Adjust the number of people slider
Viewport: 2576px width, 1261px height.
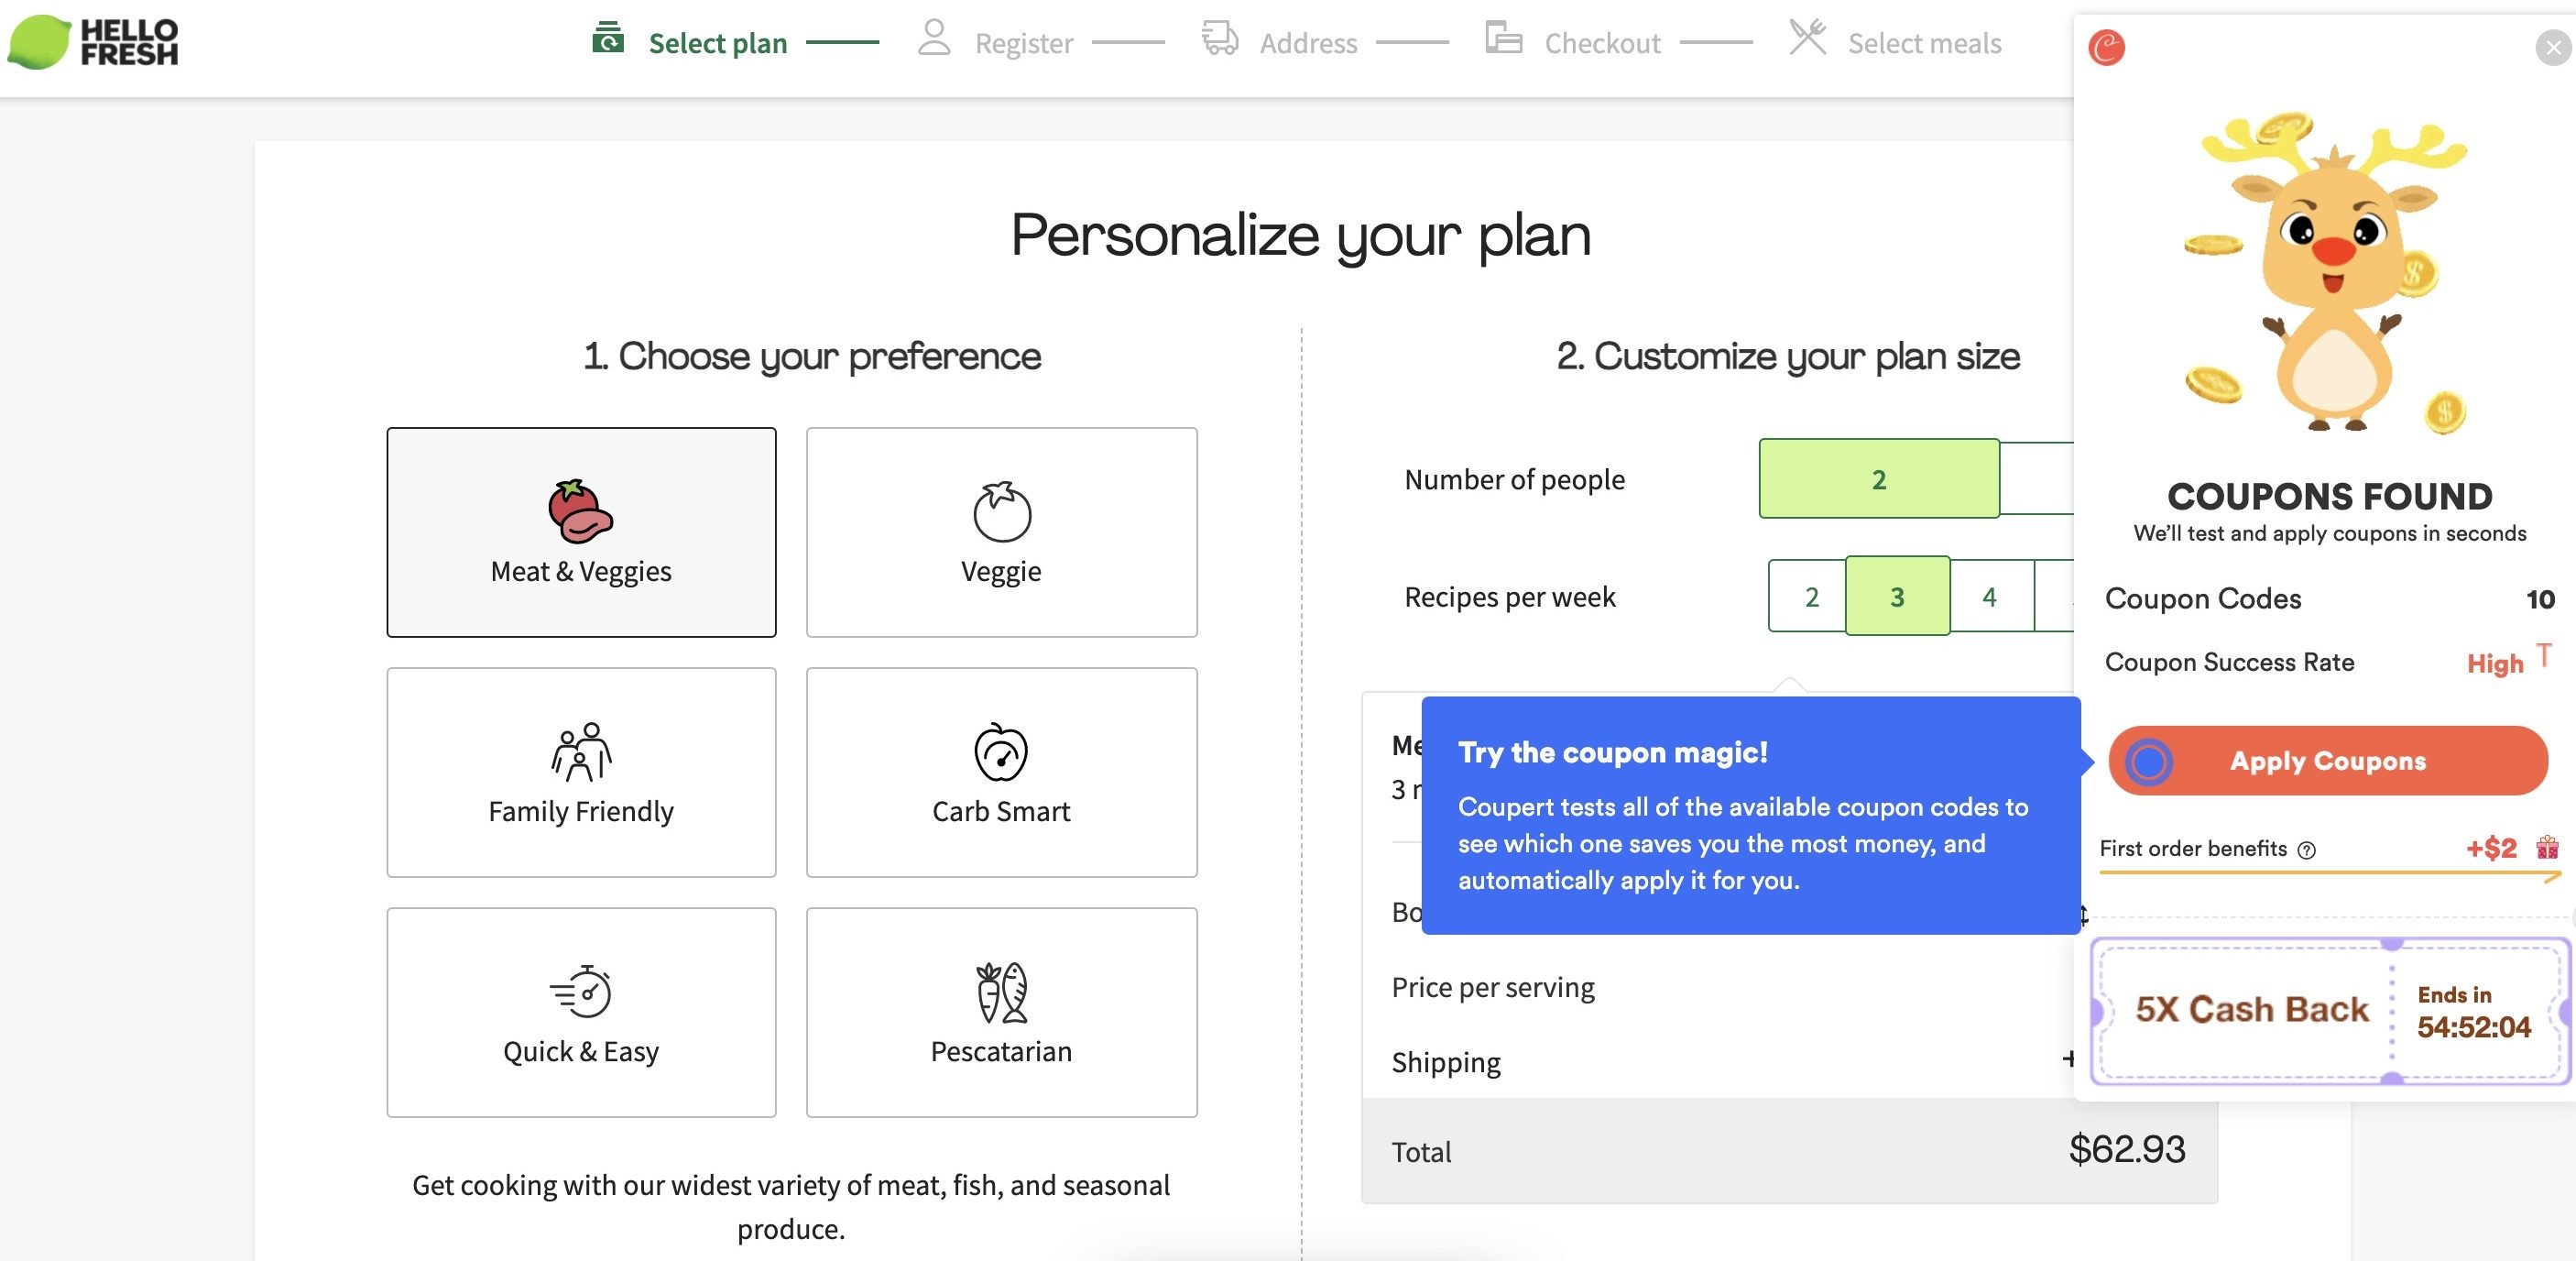click(x=1878, y=477)
